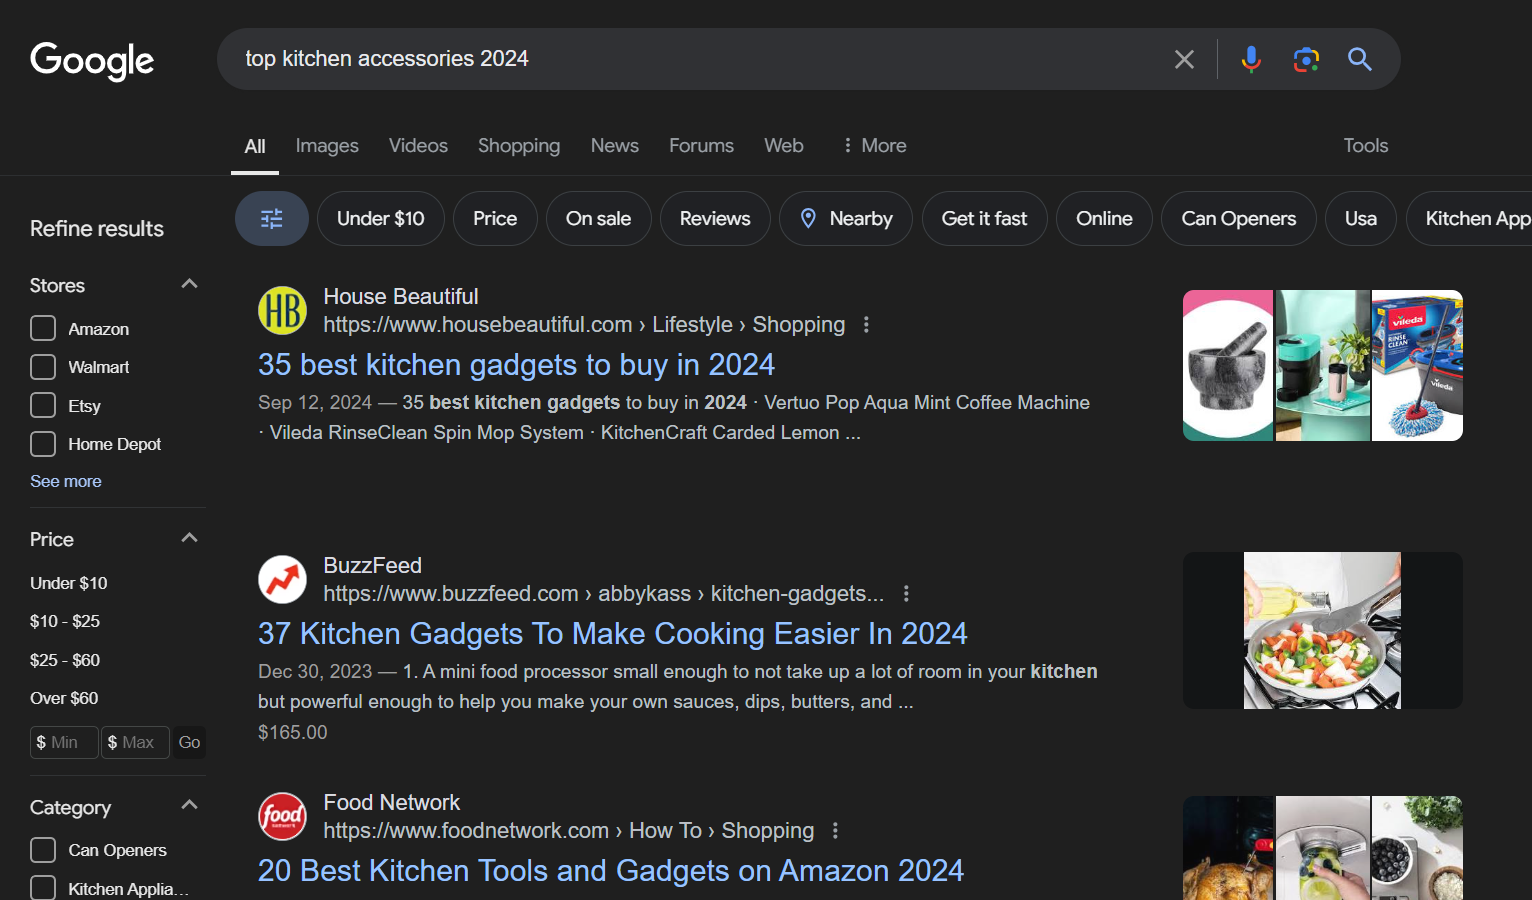Open three-dot menu for House Beautiful result
The height and width of the screenshot is (900, 1532).
[866, 325]
